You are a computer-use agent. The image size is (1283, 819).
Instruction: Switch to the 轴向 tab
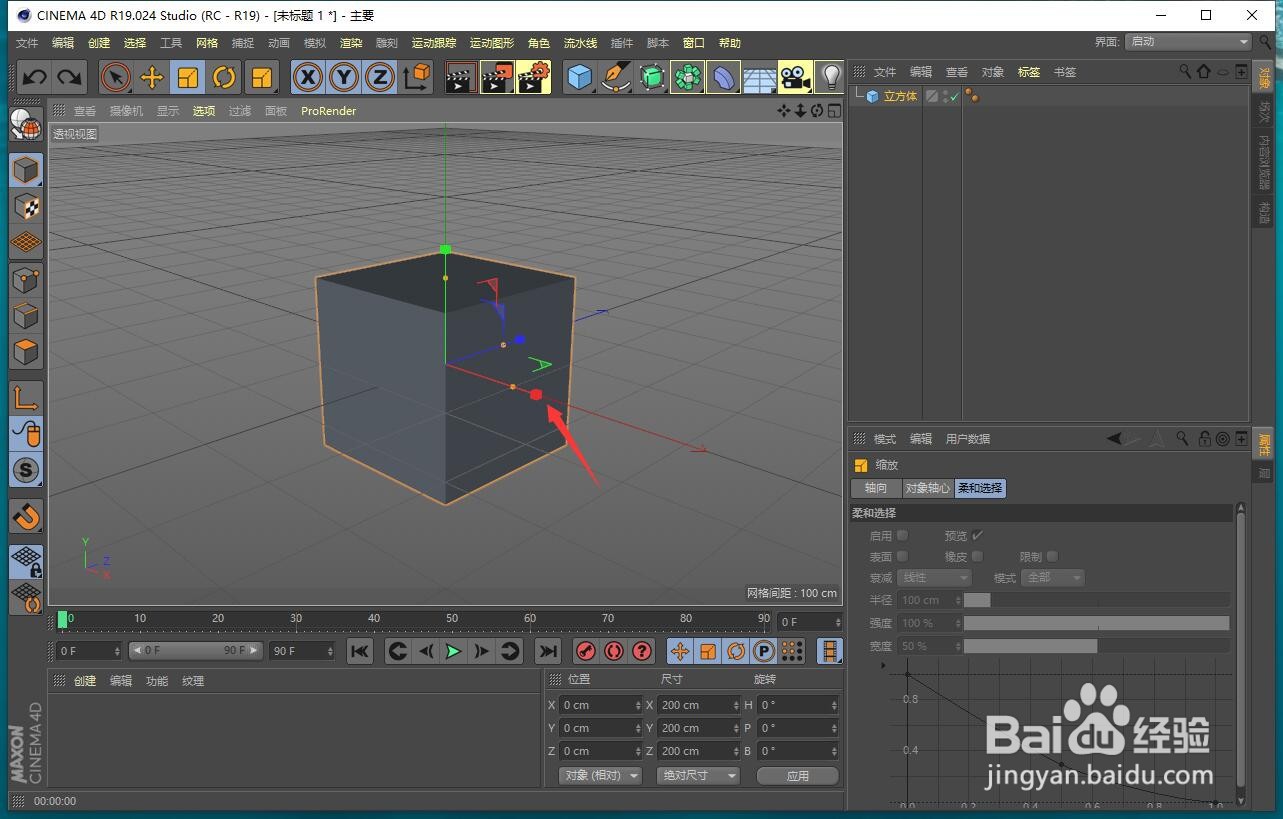point(875,488)
